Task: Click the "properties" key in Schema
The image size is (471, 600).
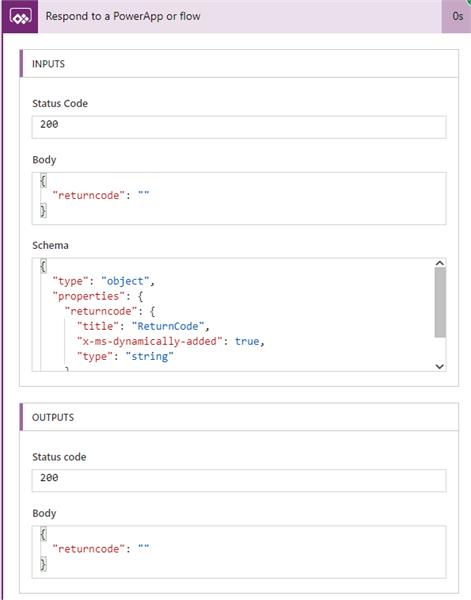Action: 88,296
